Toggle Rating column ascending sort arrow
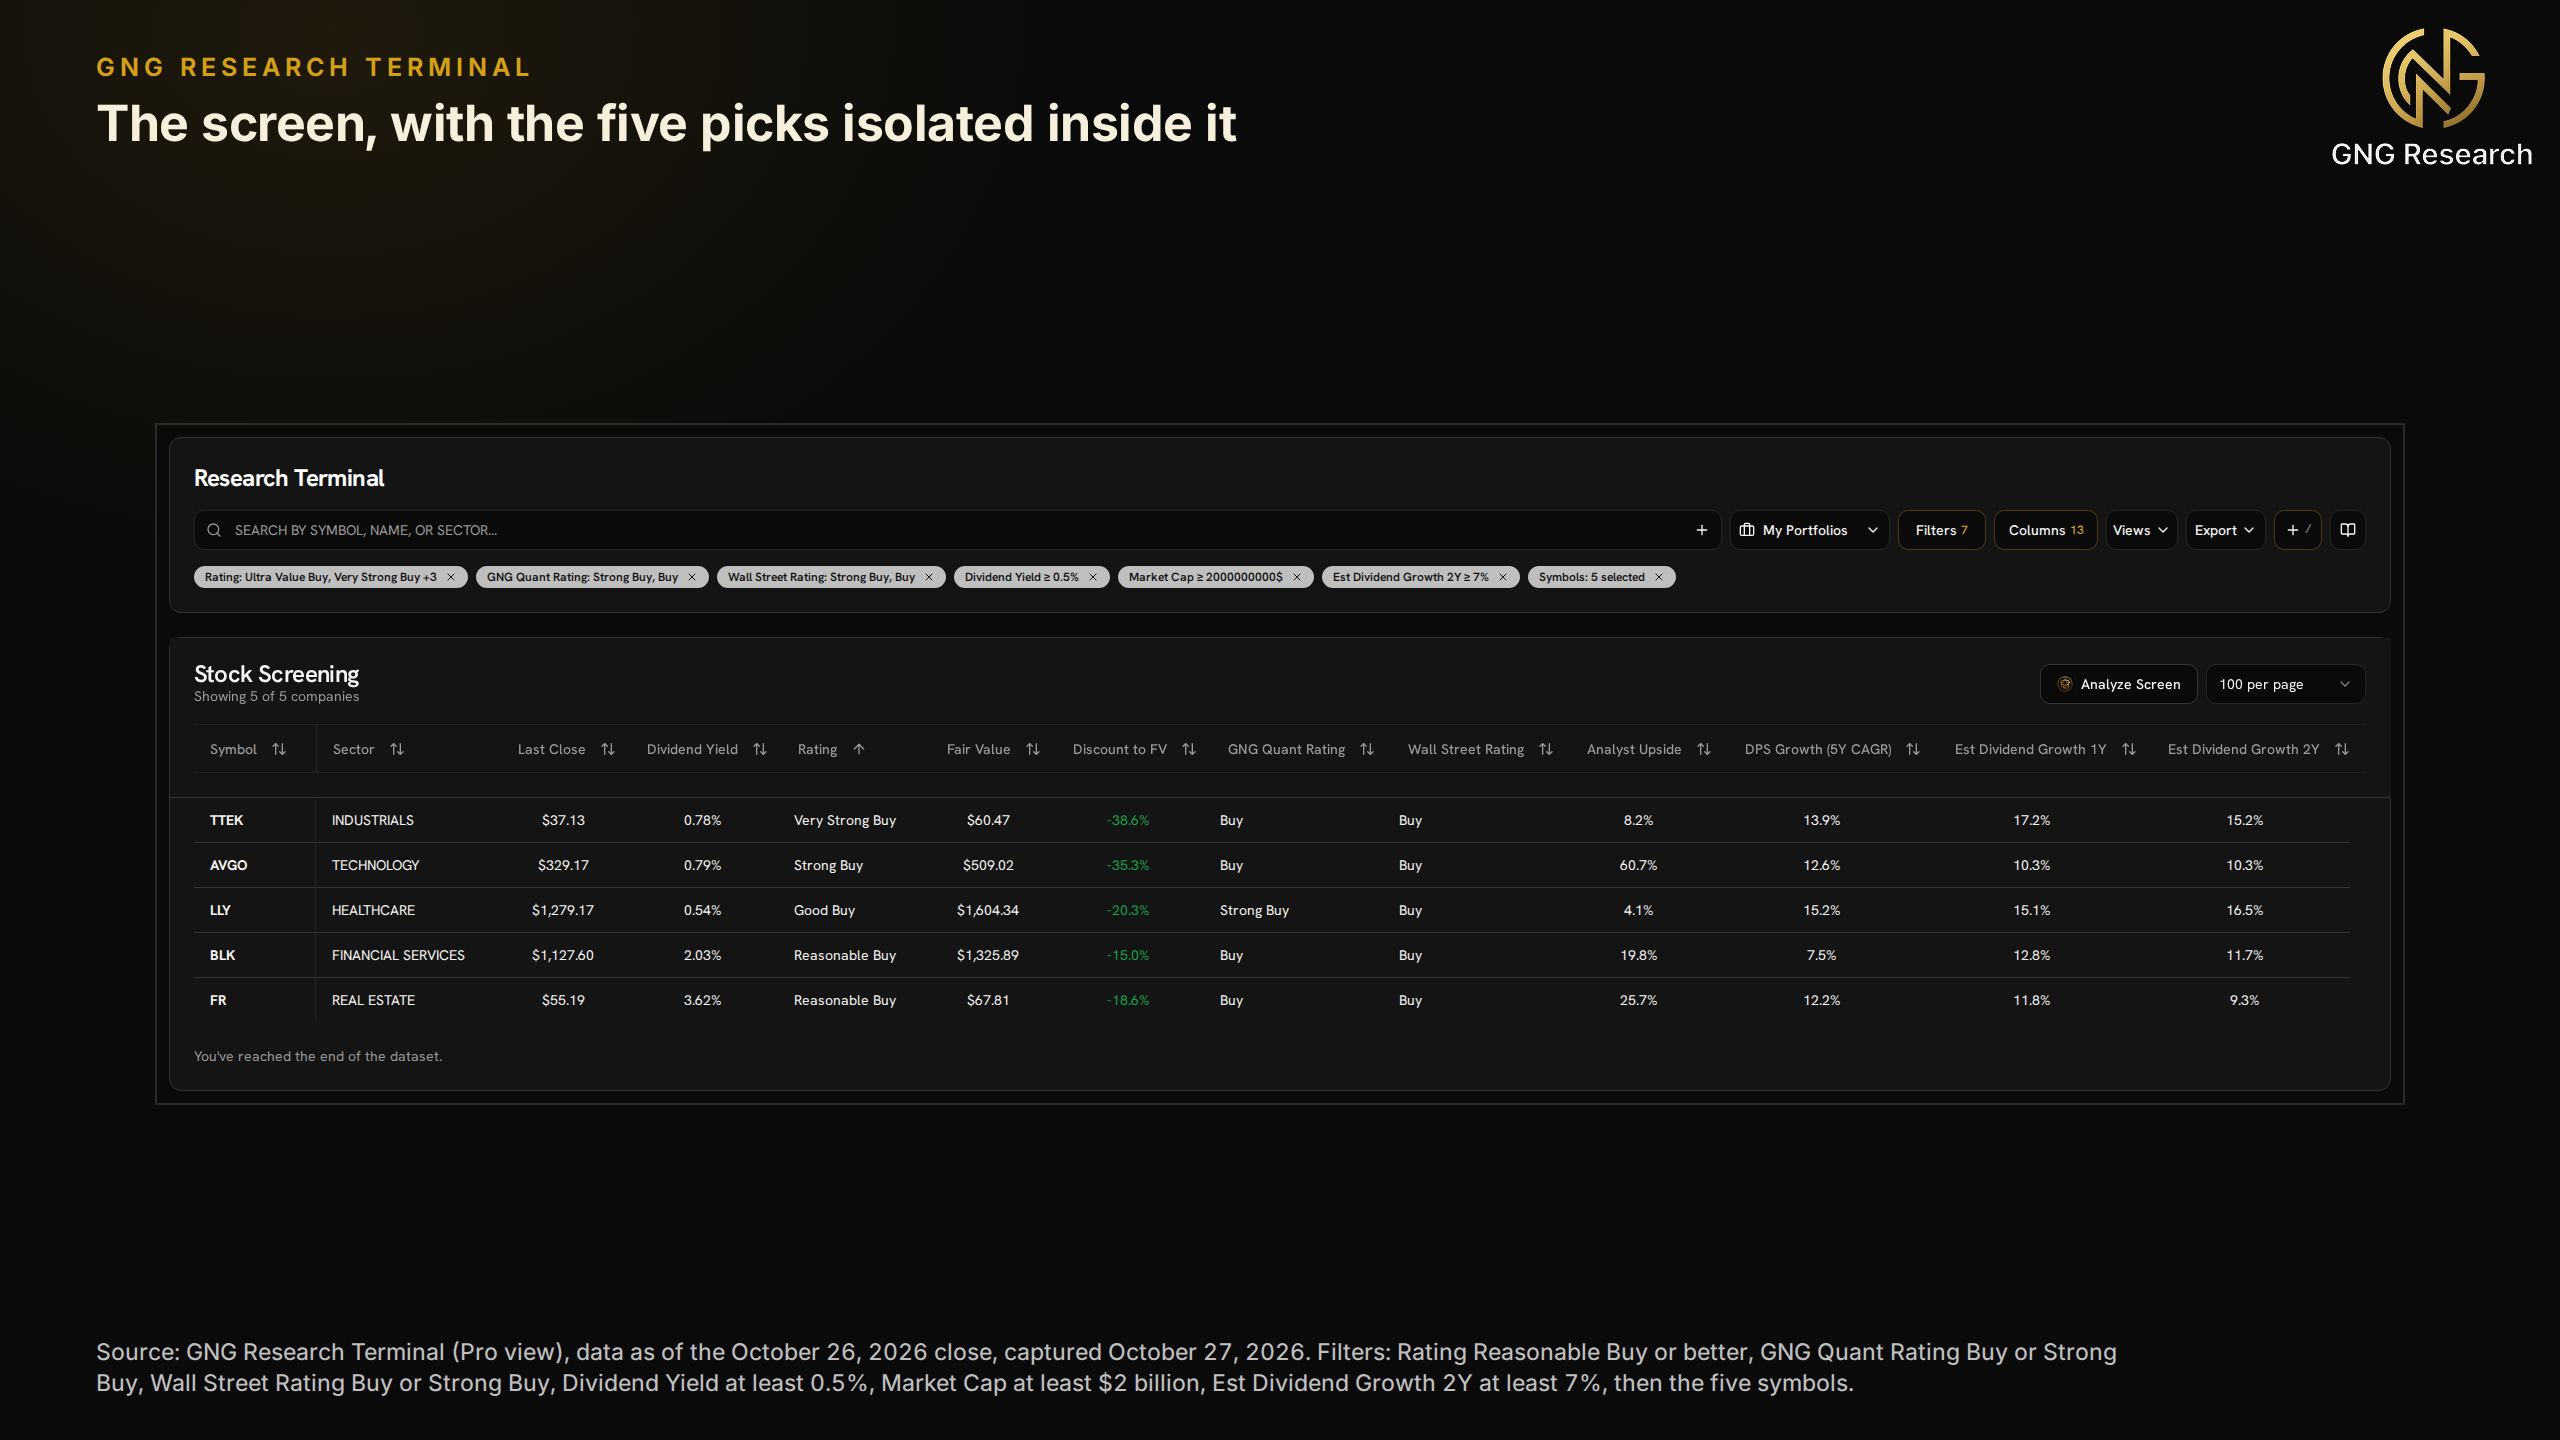The image size is (2560, 1440). pos(859,749)
